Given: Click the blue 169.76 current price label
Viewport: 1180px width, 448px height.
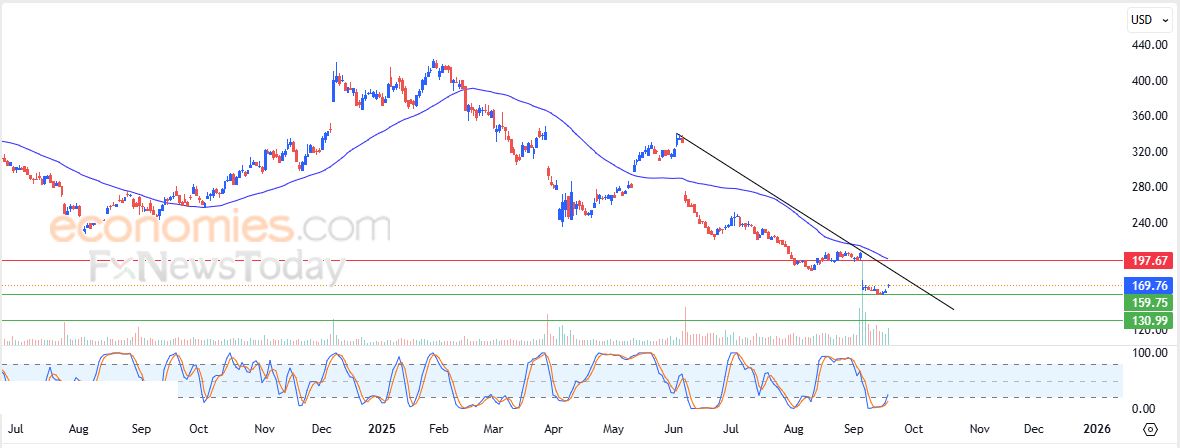Looking at the screenshot, I should (1148, 285).
